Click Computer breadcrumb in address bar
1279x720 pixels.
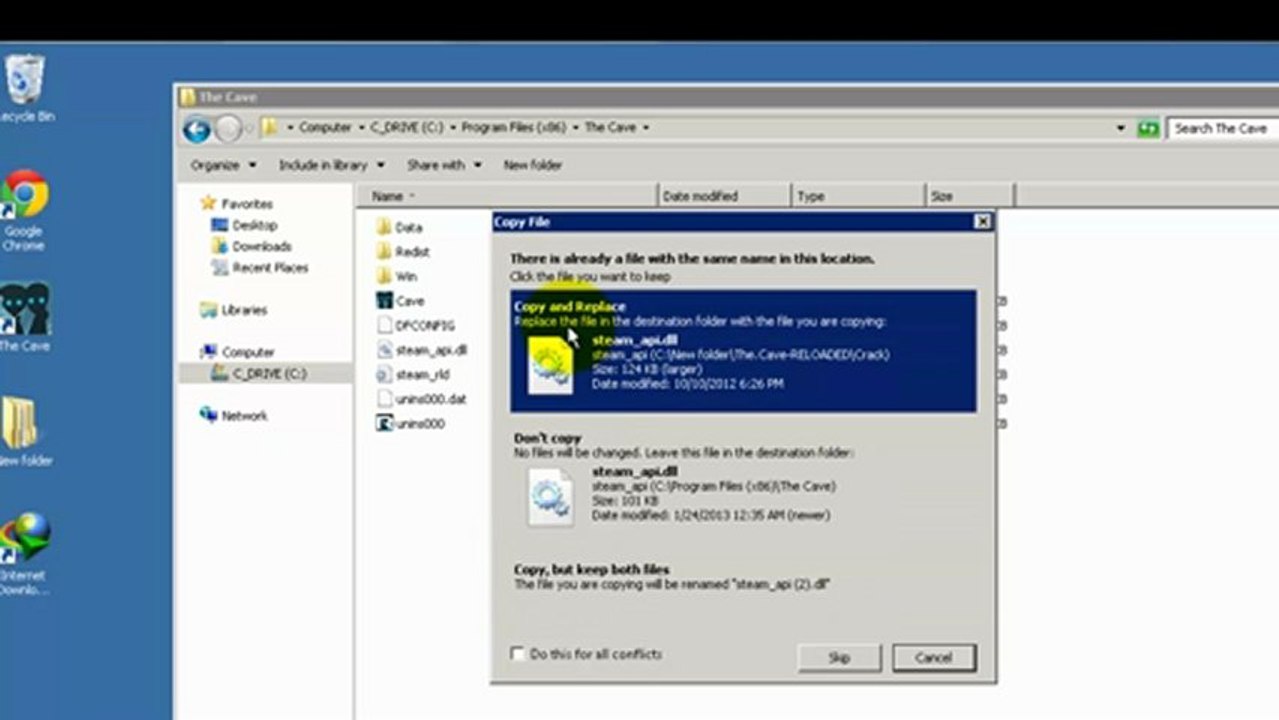(325, 128)
